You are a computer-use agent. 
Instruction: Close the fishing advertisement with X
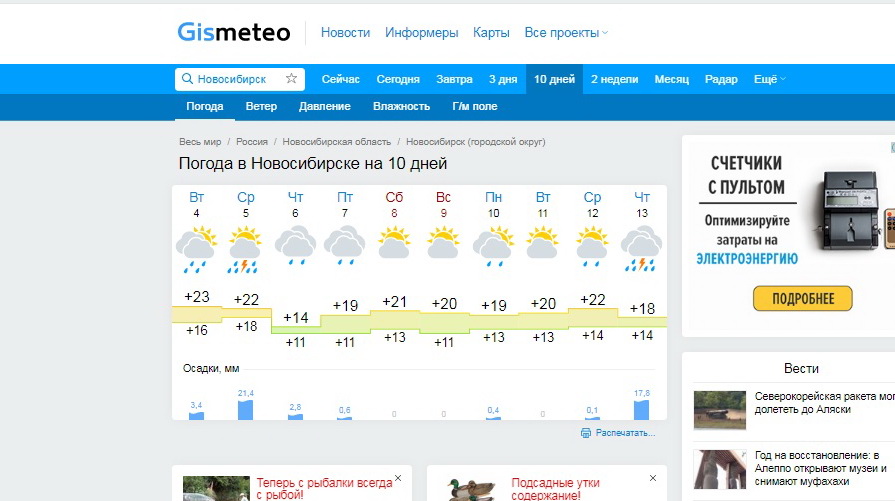tap(397, 478)
